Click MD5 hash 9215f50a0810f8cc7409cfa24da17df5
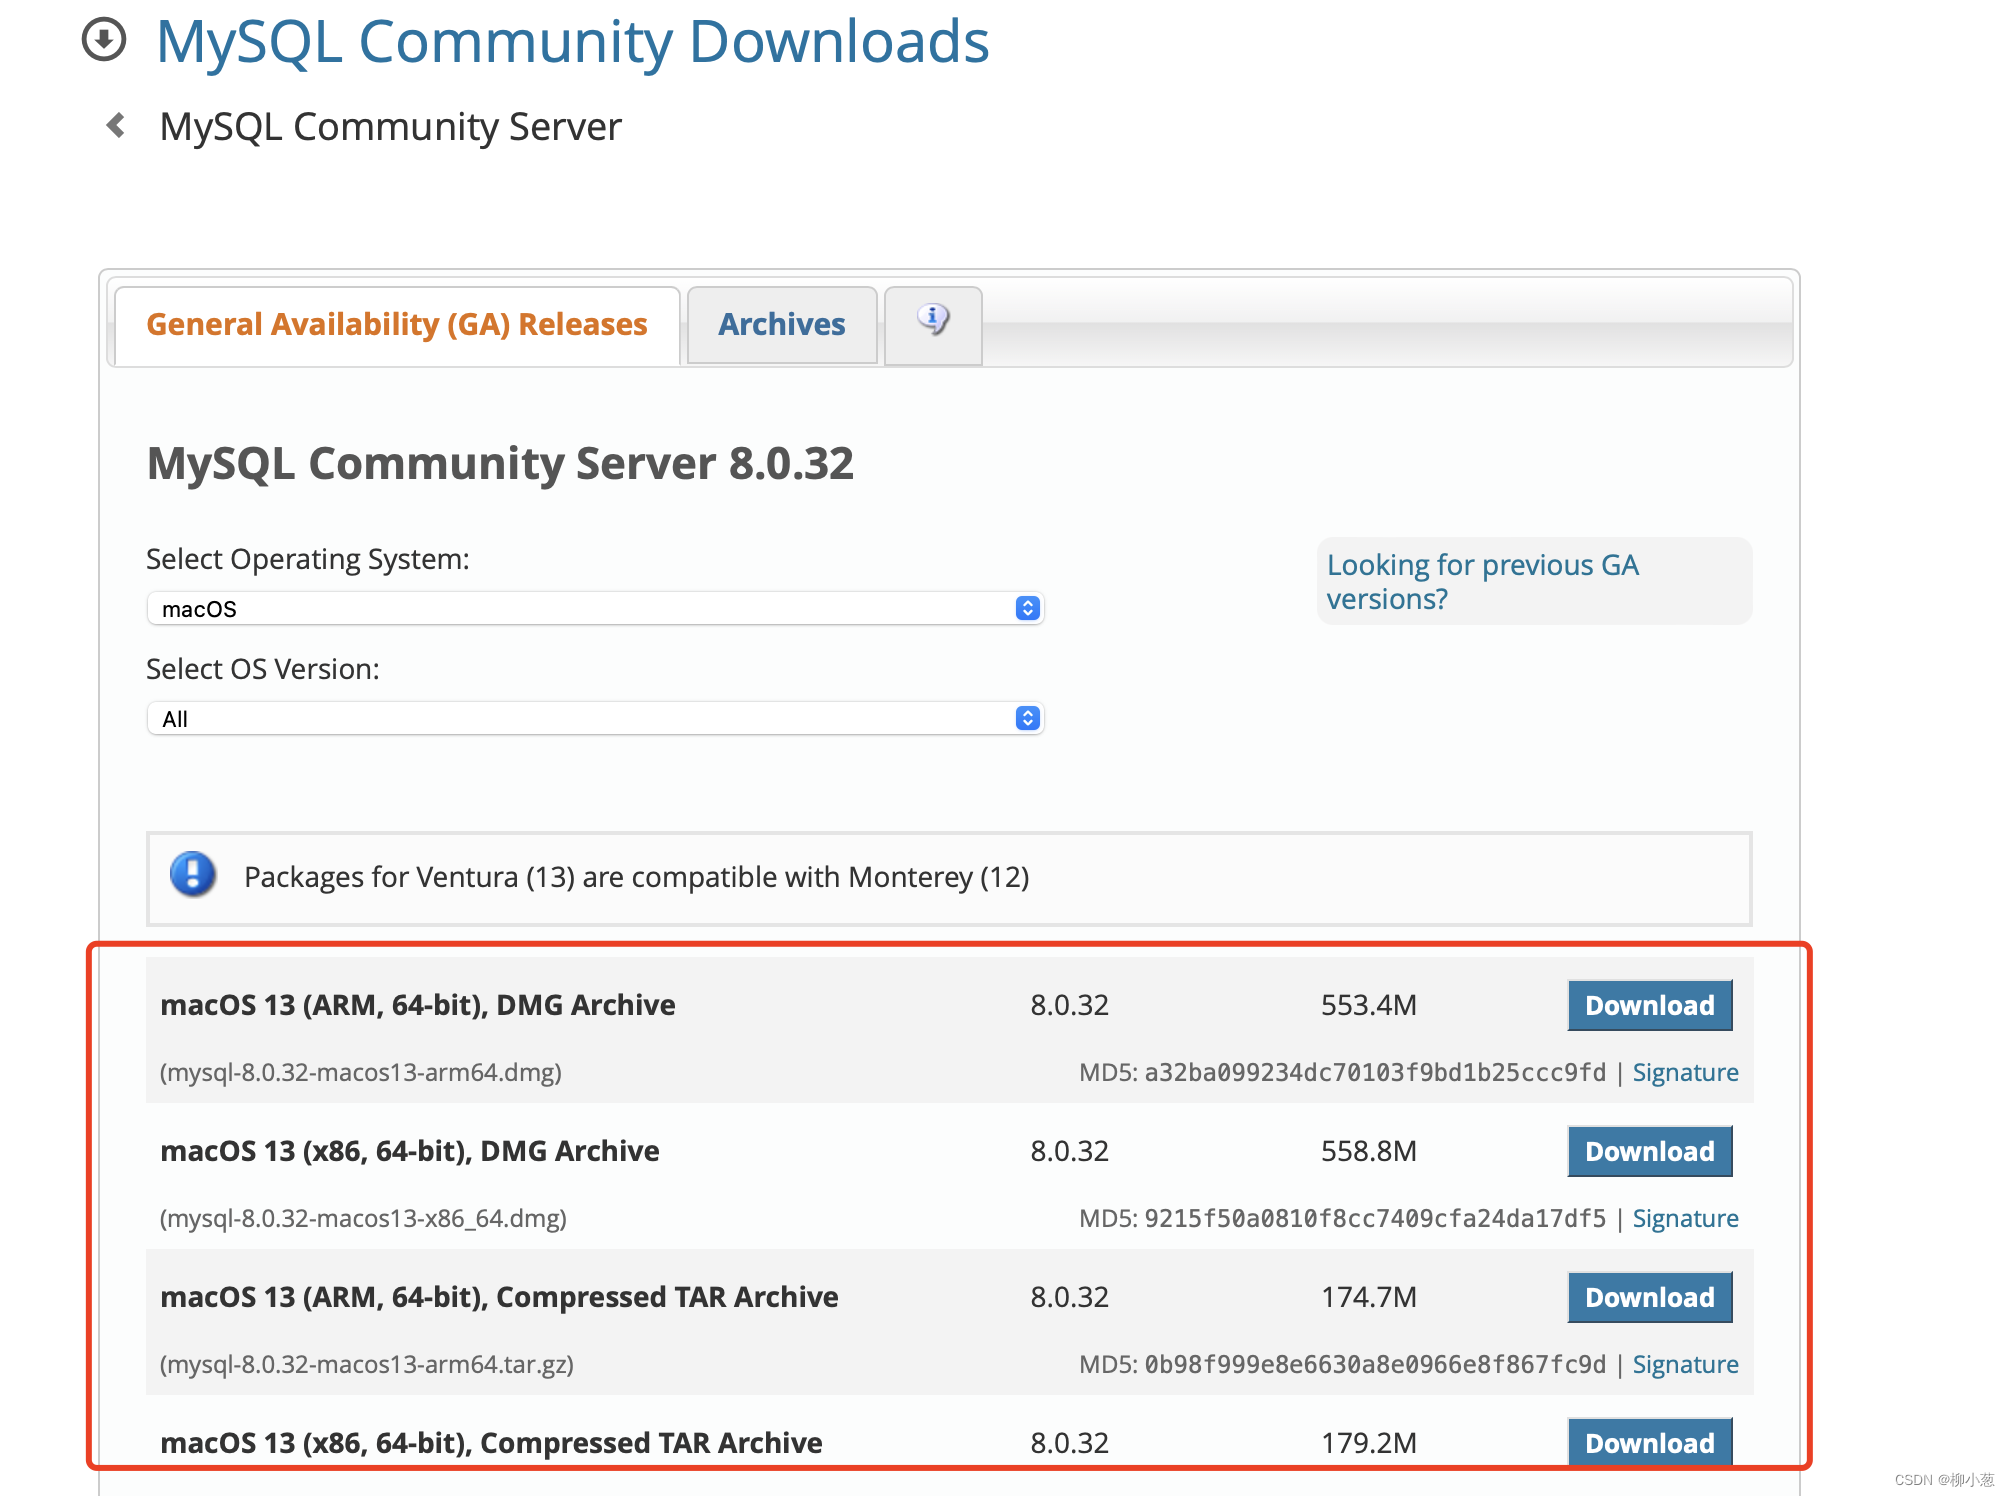Viewport: 2010px width, 1496px height. tap(1375, 1218)
